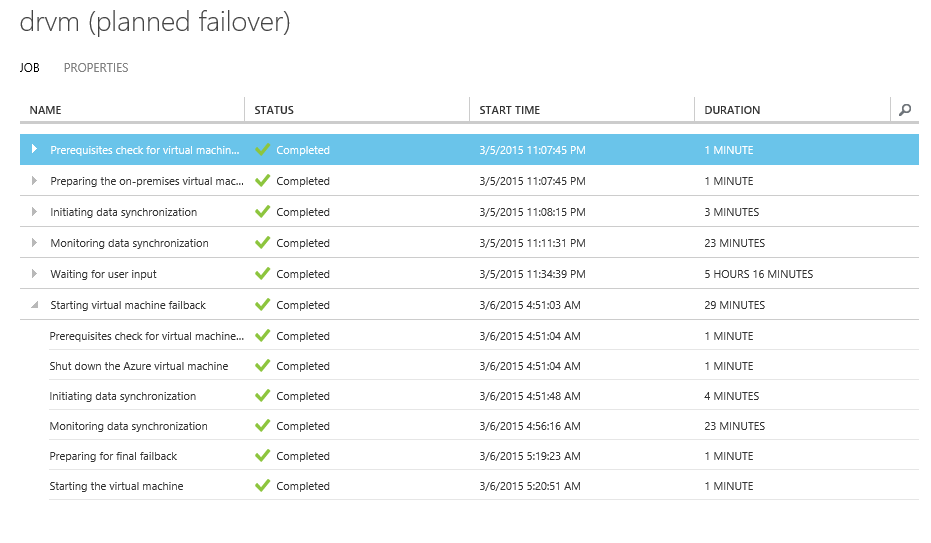Expand the top-level Initiating data synchronization row
The width and height of the screenshot is (931, 543).
pos(34,212)
